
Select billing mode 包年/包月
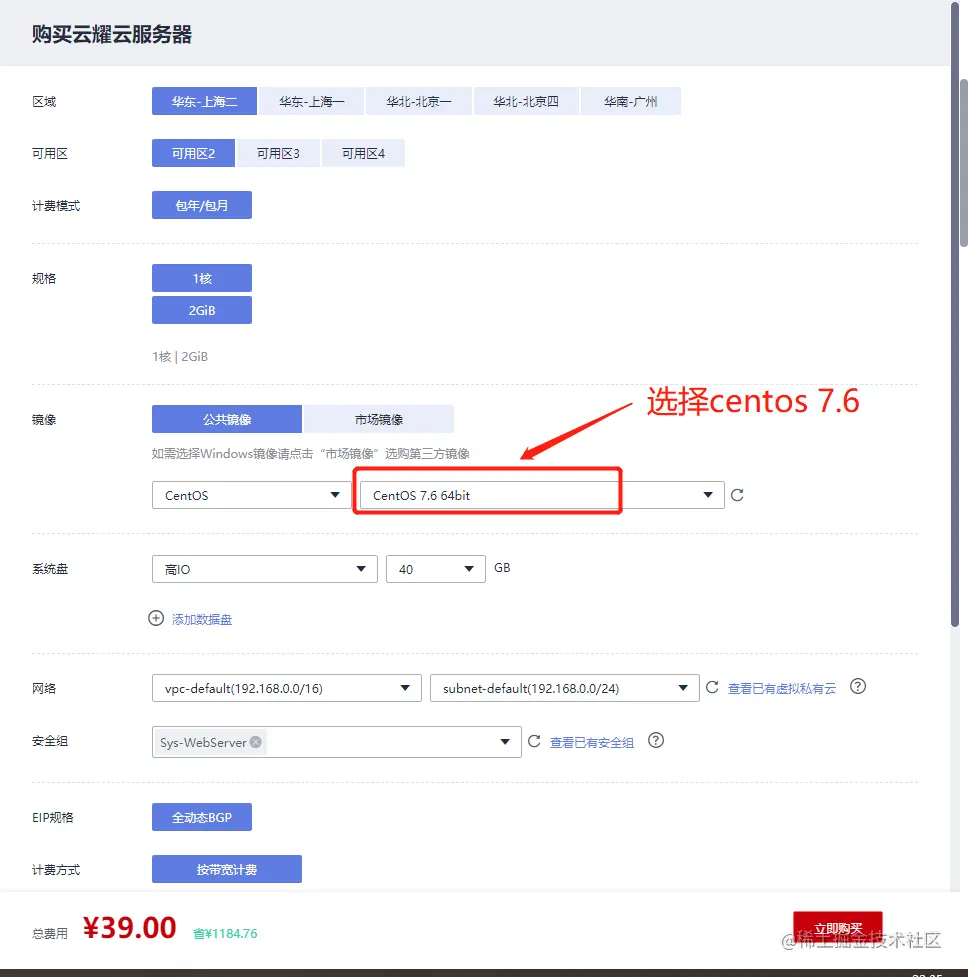coord(202,205)
